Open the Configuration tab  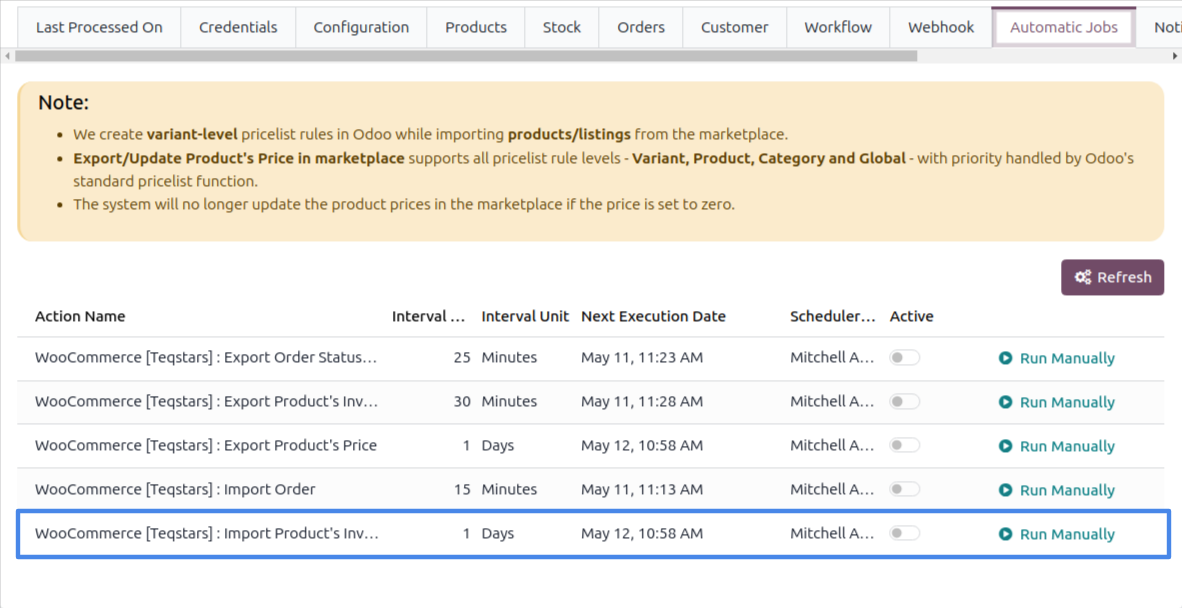tap(361, 27)
